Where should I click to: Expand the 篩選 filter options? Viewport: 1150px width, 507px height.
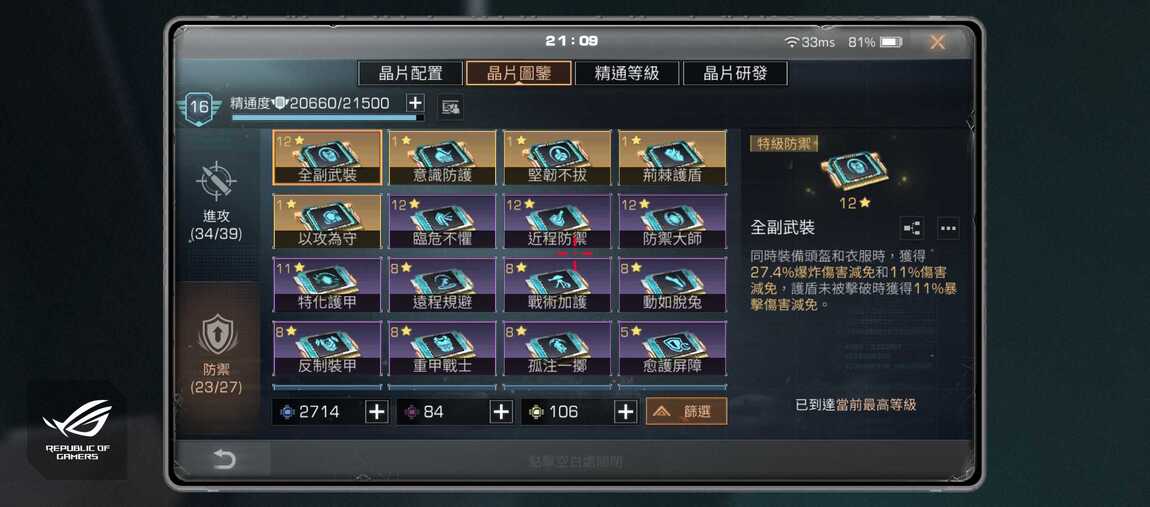click(x=686, y=412)
